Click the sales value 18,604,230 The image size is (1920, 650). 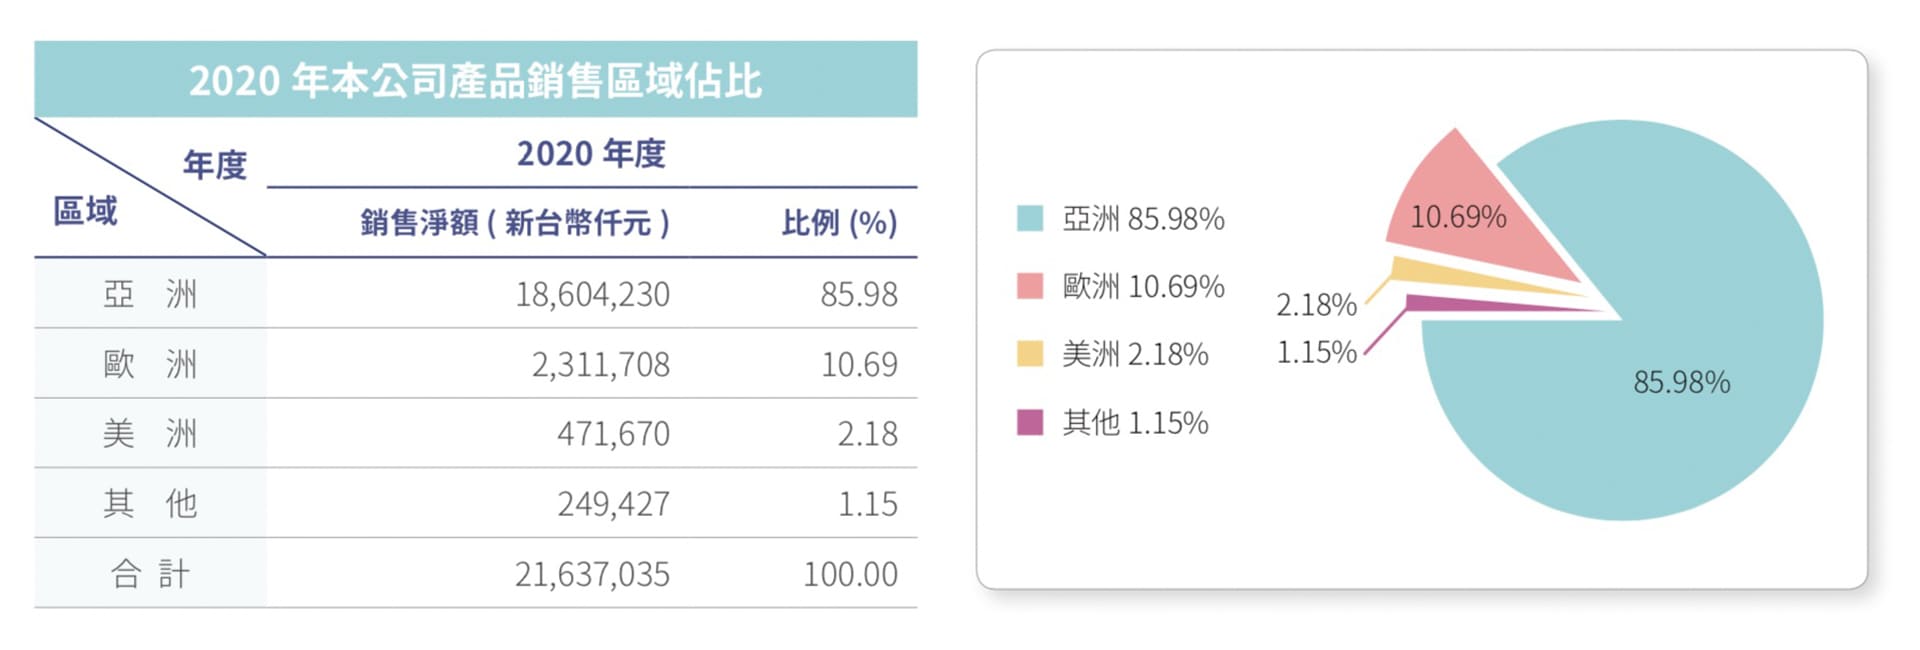pyautogui.click(x=592, y=294)
